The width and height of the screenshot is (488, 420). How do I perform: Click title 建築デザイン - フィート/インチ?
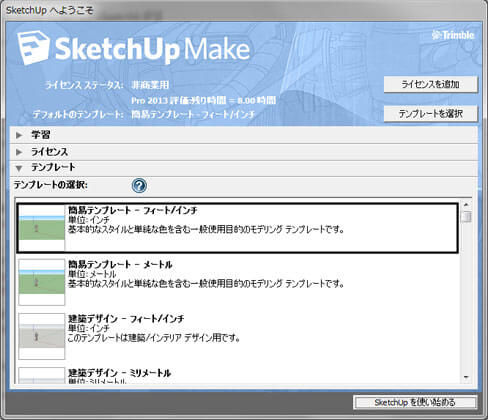coord(126,319)
